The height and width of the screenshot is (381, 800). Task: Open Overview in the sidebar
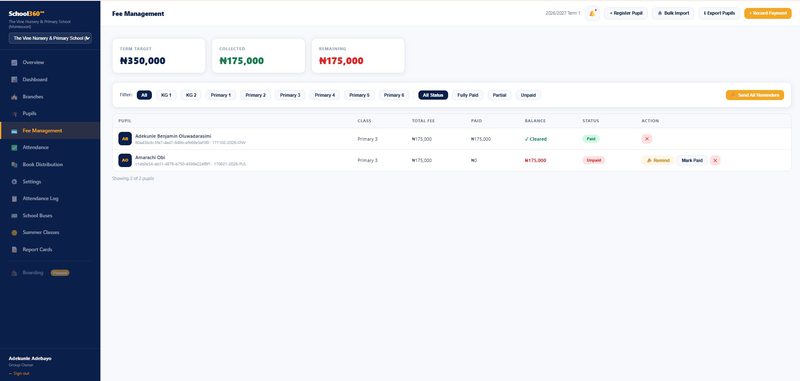pyautogui.click(x=50, y=63)
